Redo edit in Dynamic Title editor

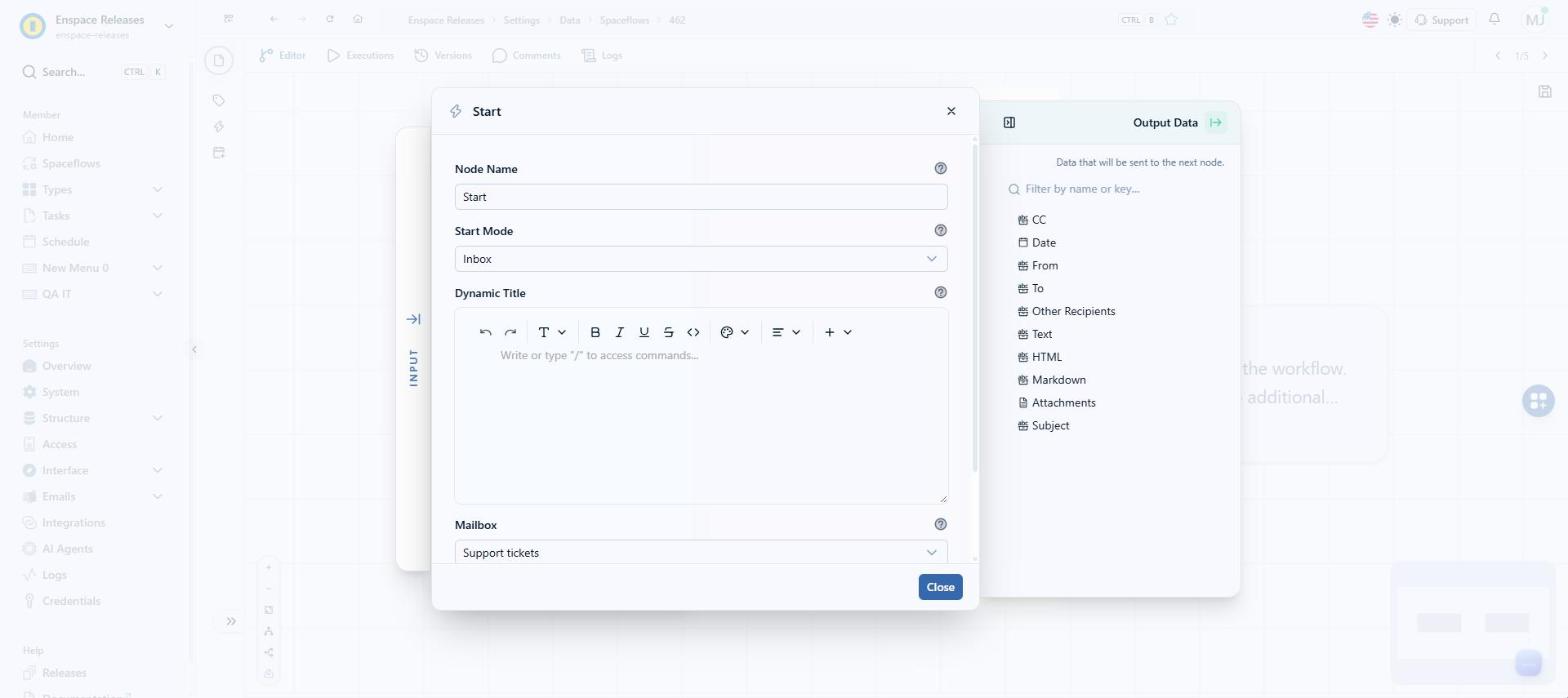coord(510,332)
